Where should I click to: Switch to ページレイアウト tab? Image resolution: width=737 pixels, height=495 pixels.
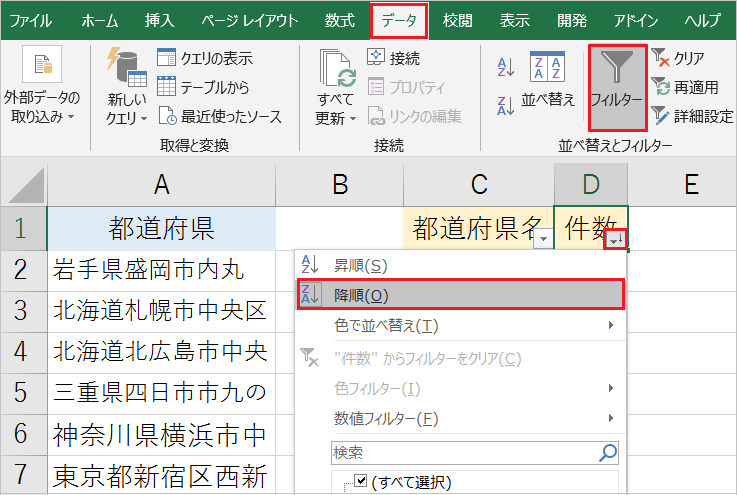(x=250, y=21)
